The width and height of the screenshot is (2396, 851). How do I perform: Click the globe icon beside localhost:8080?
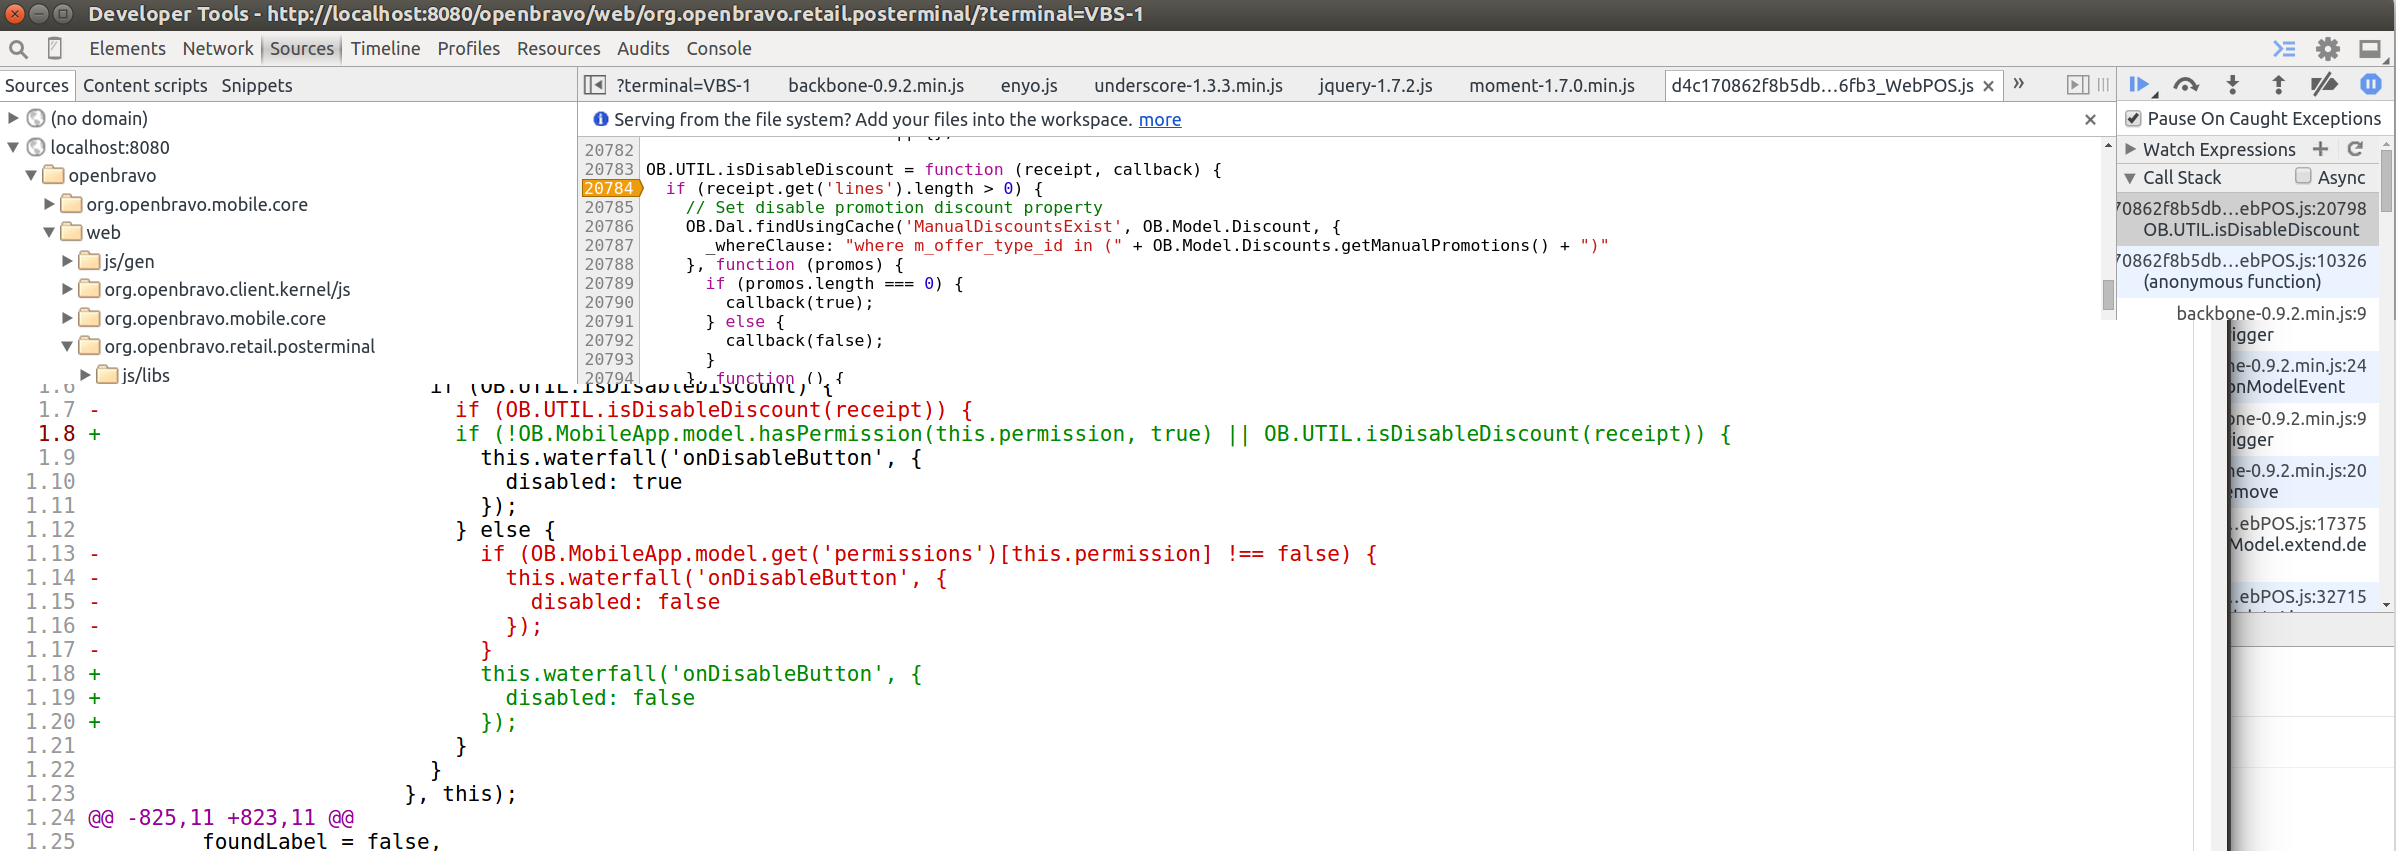coord(36,147)
